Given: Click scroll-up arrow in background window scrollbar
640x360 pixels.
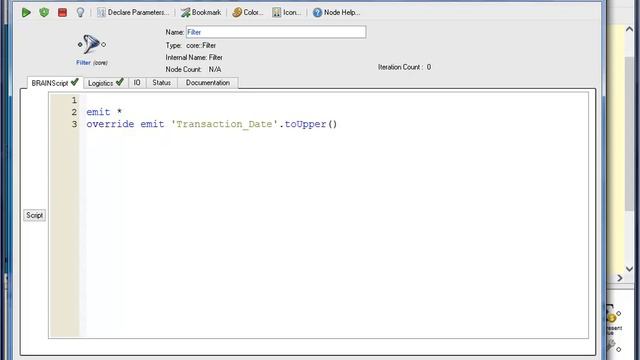Looking at the screenshot, I should coord(629,29).
